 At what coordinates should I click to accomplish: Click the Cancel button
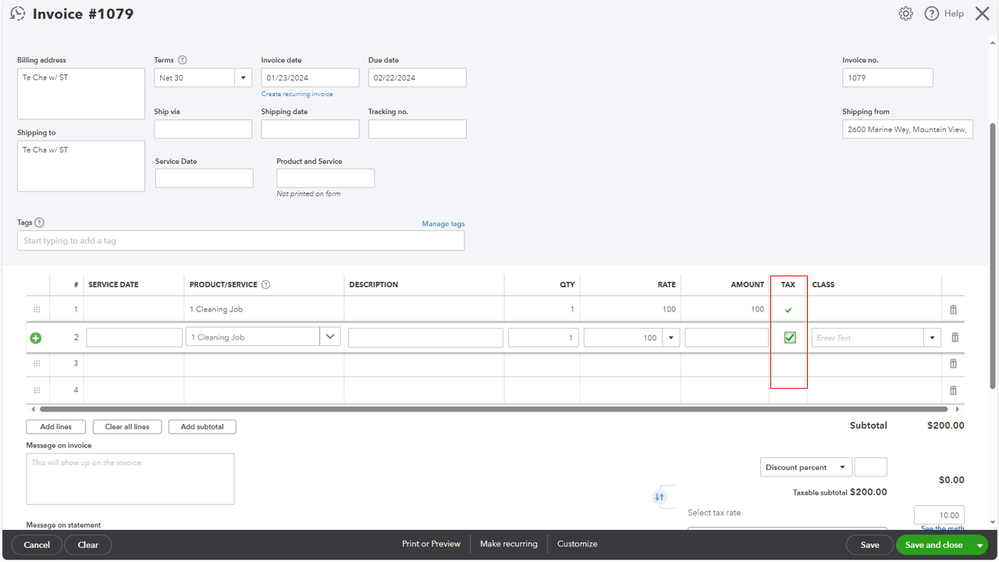point(36,545)
